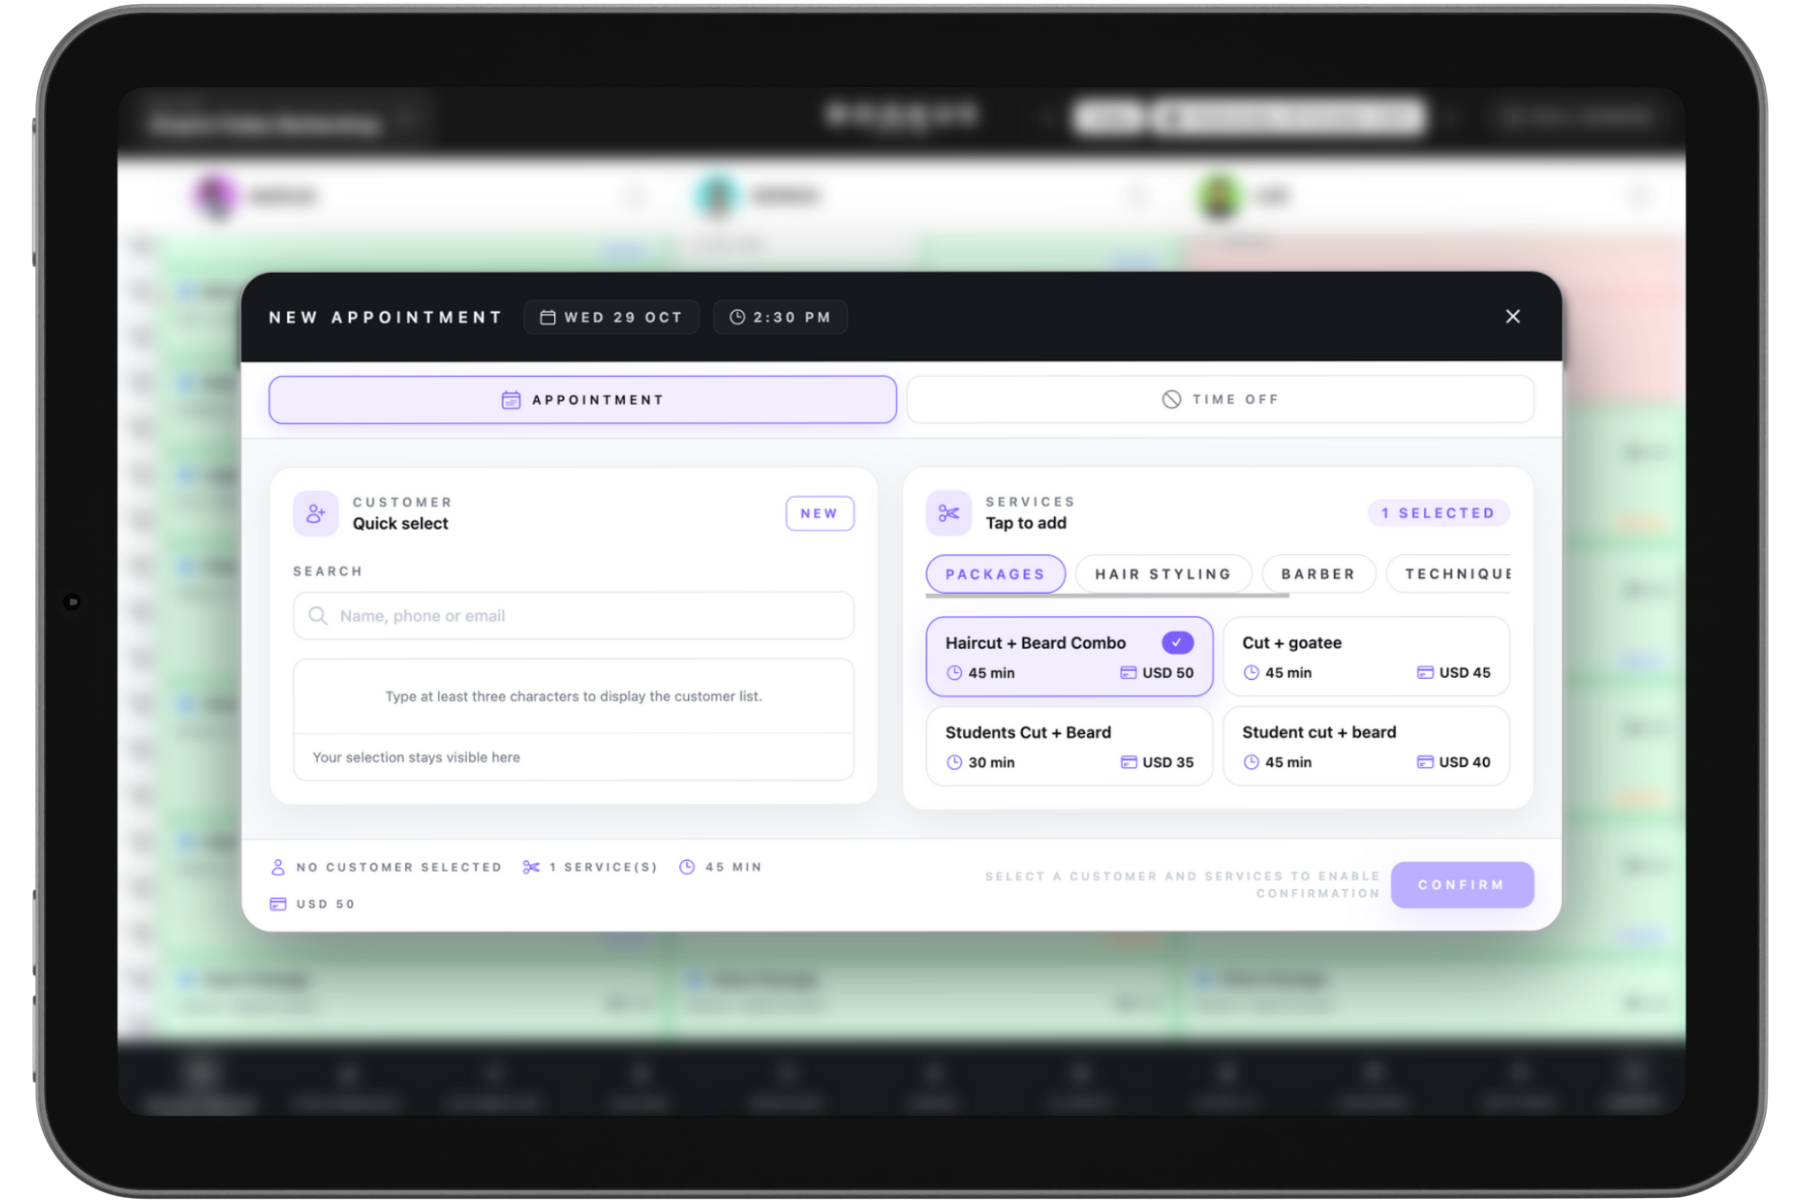Click the 1 Selected badge
Image resolution: width=1800 pixels, height=1200 pixels.
coord(1437,513)
